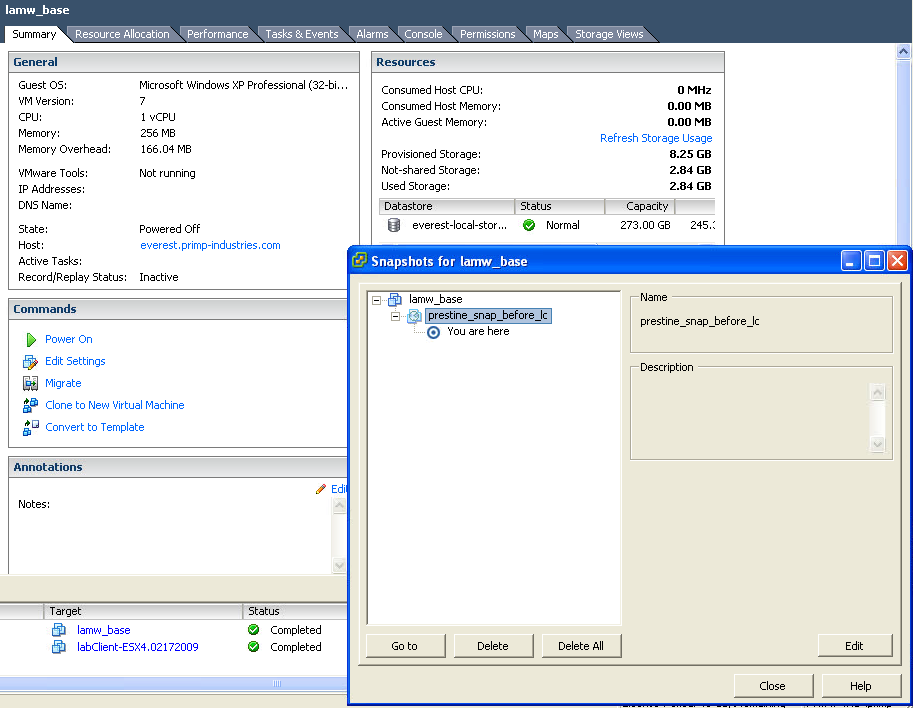This screenshot has width=913, height=708.
Task: Click the lamw_base task target VM icon
Action: [59, 630]
